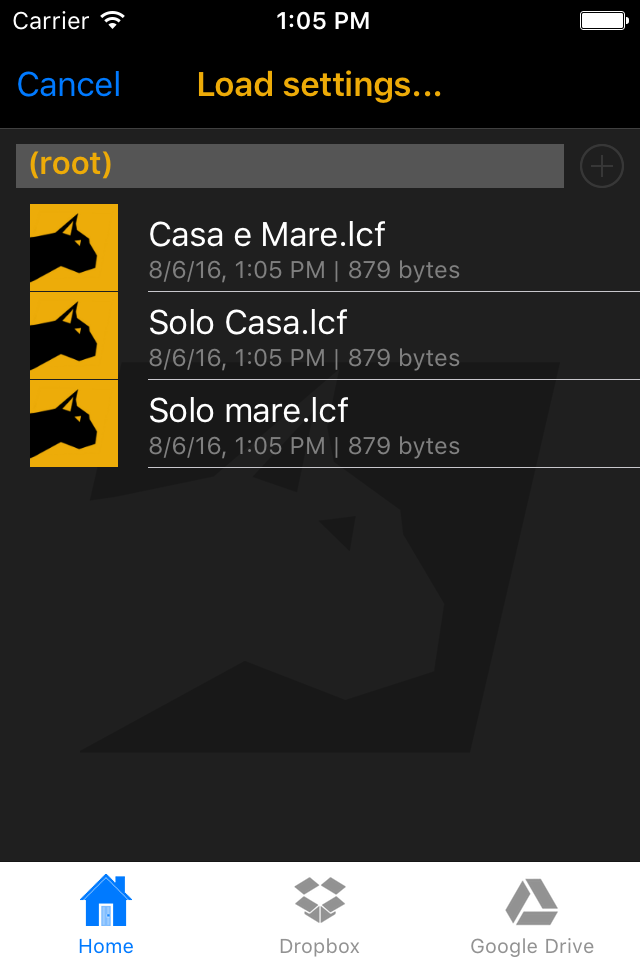Tap the Google Drive triangle icon
The image size is (640, 960).
coord(532,900)
